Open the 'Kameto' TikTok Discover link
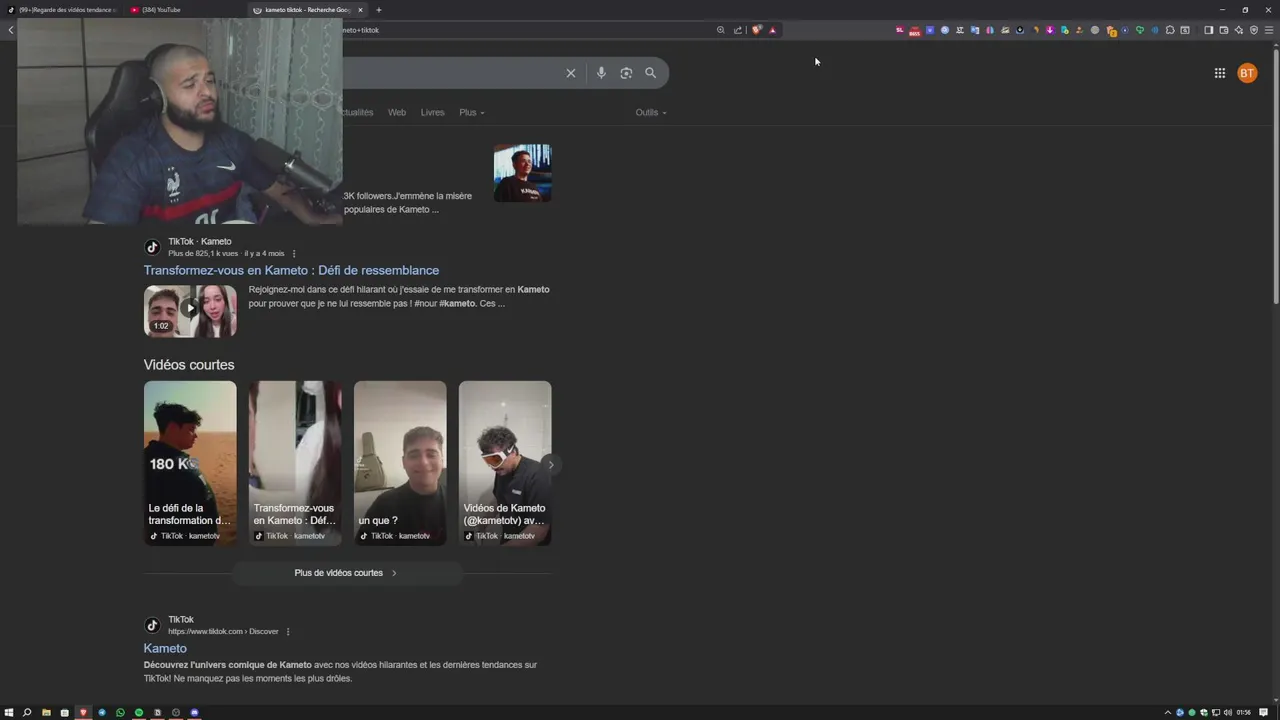 pos(165,648)
